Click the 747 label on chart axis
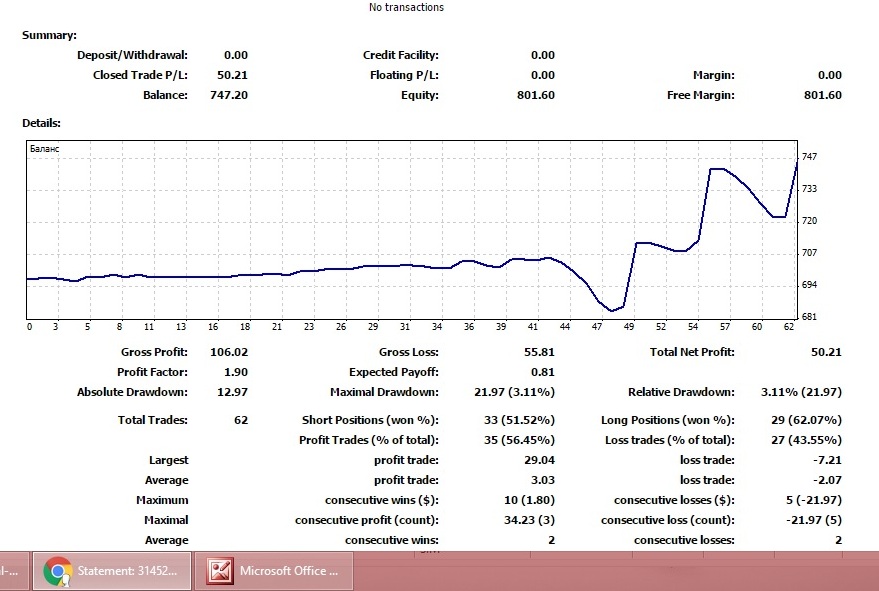This screenshot has height=591, width=879. click(809, 157)
